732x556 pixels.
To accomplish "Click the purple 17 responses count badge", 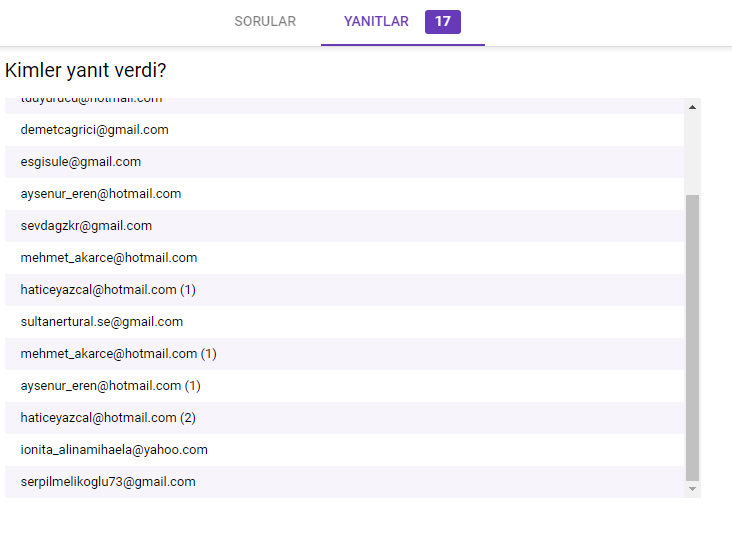I will [442, 21].
